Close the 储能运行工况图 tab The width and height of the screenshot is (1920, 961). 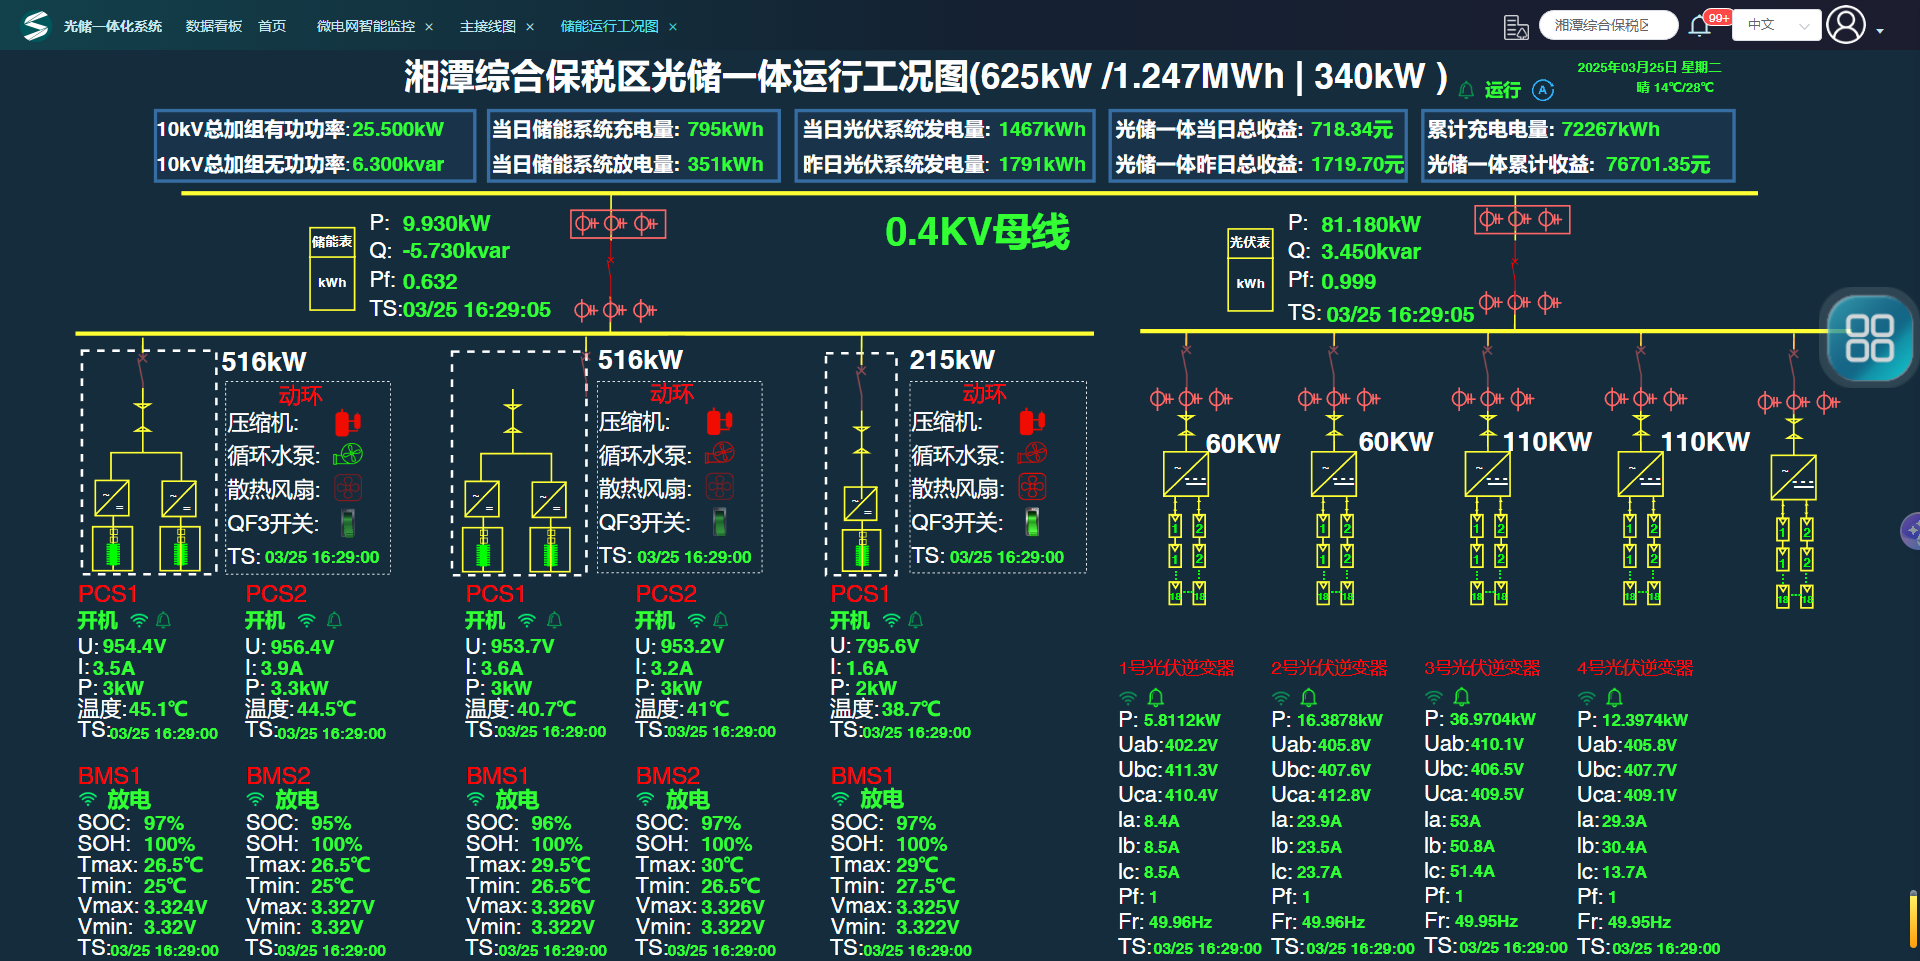(673, 27)
